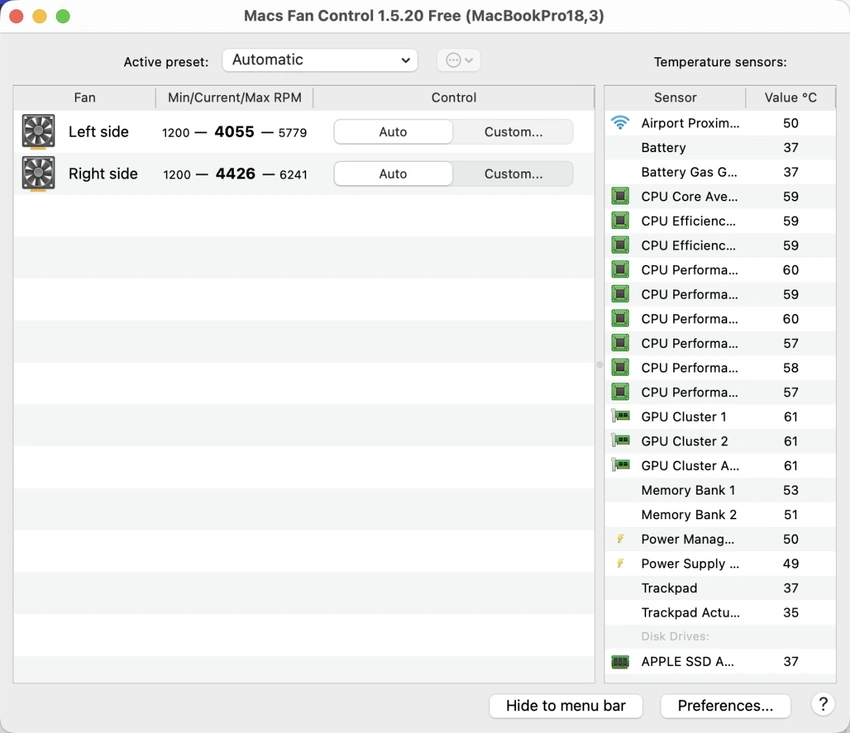850x733 pixels.
Task: Click the Value °C column header
Action: (790, 97)
